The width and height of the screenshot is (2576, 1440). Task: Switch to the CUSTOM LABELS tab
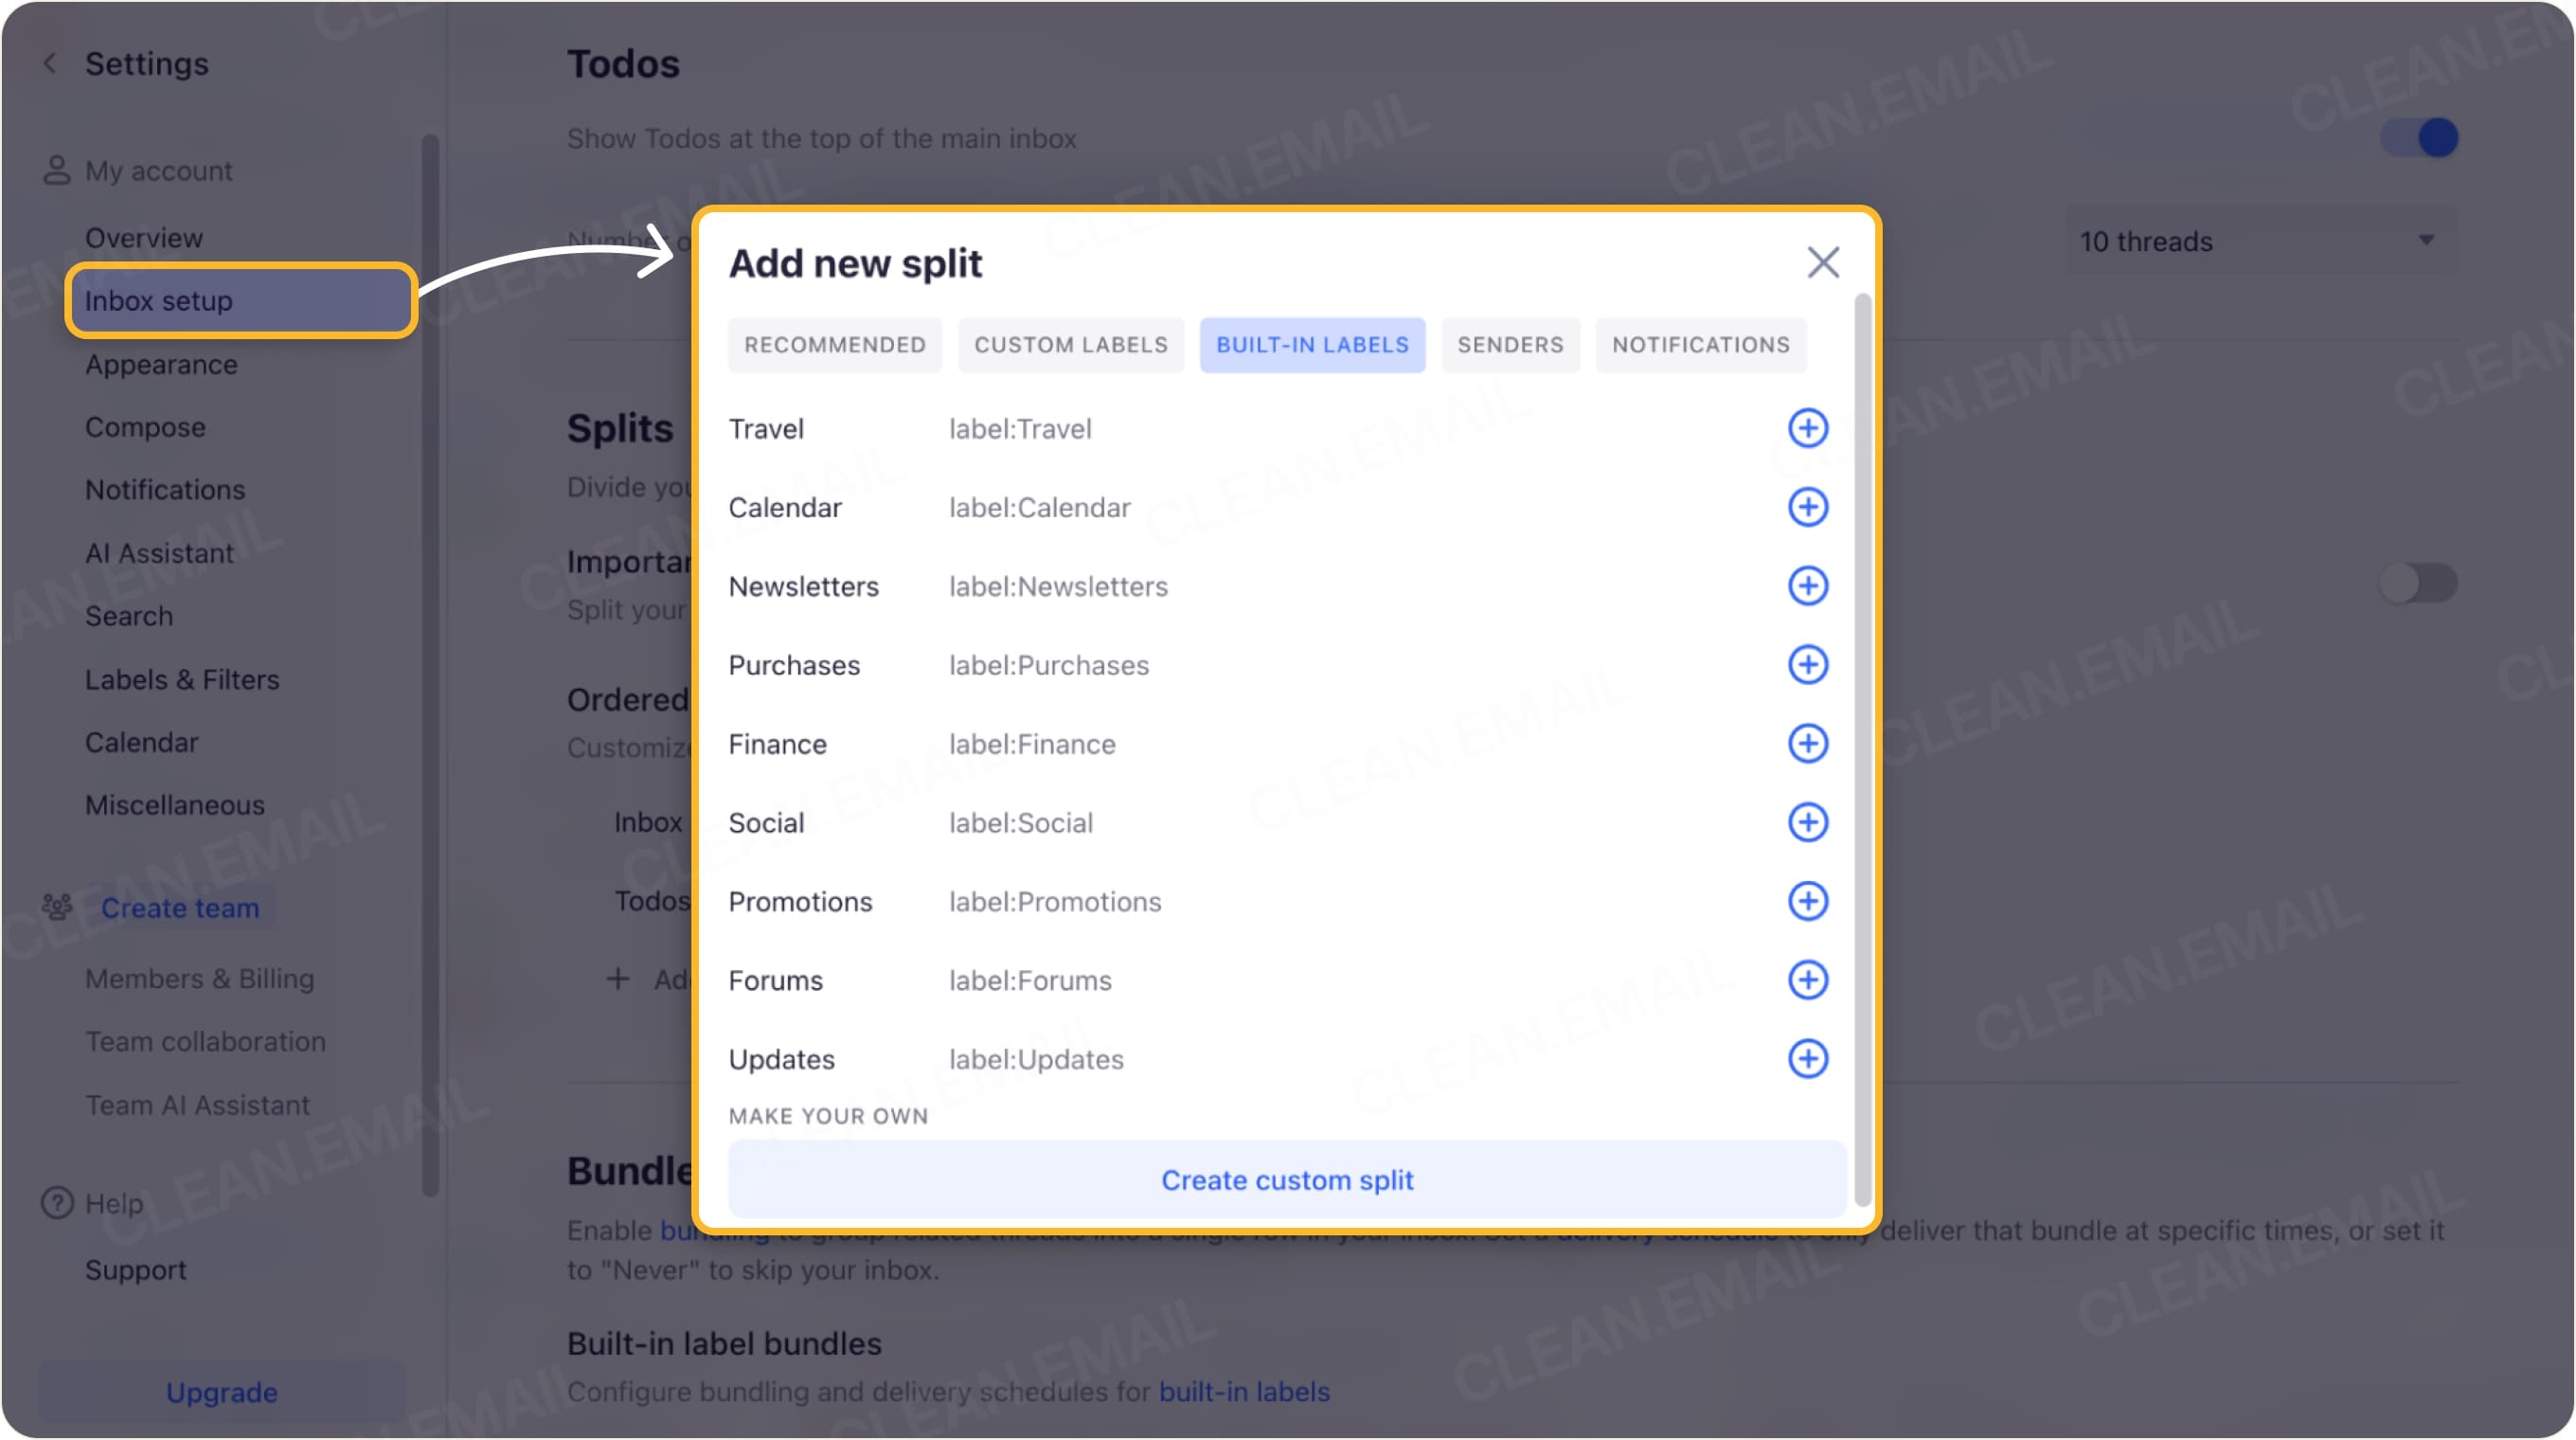coord(1070,344)
